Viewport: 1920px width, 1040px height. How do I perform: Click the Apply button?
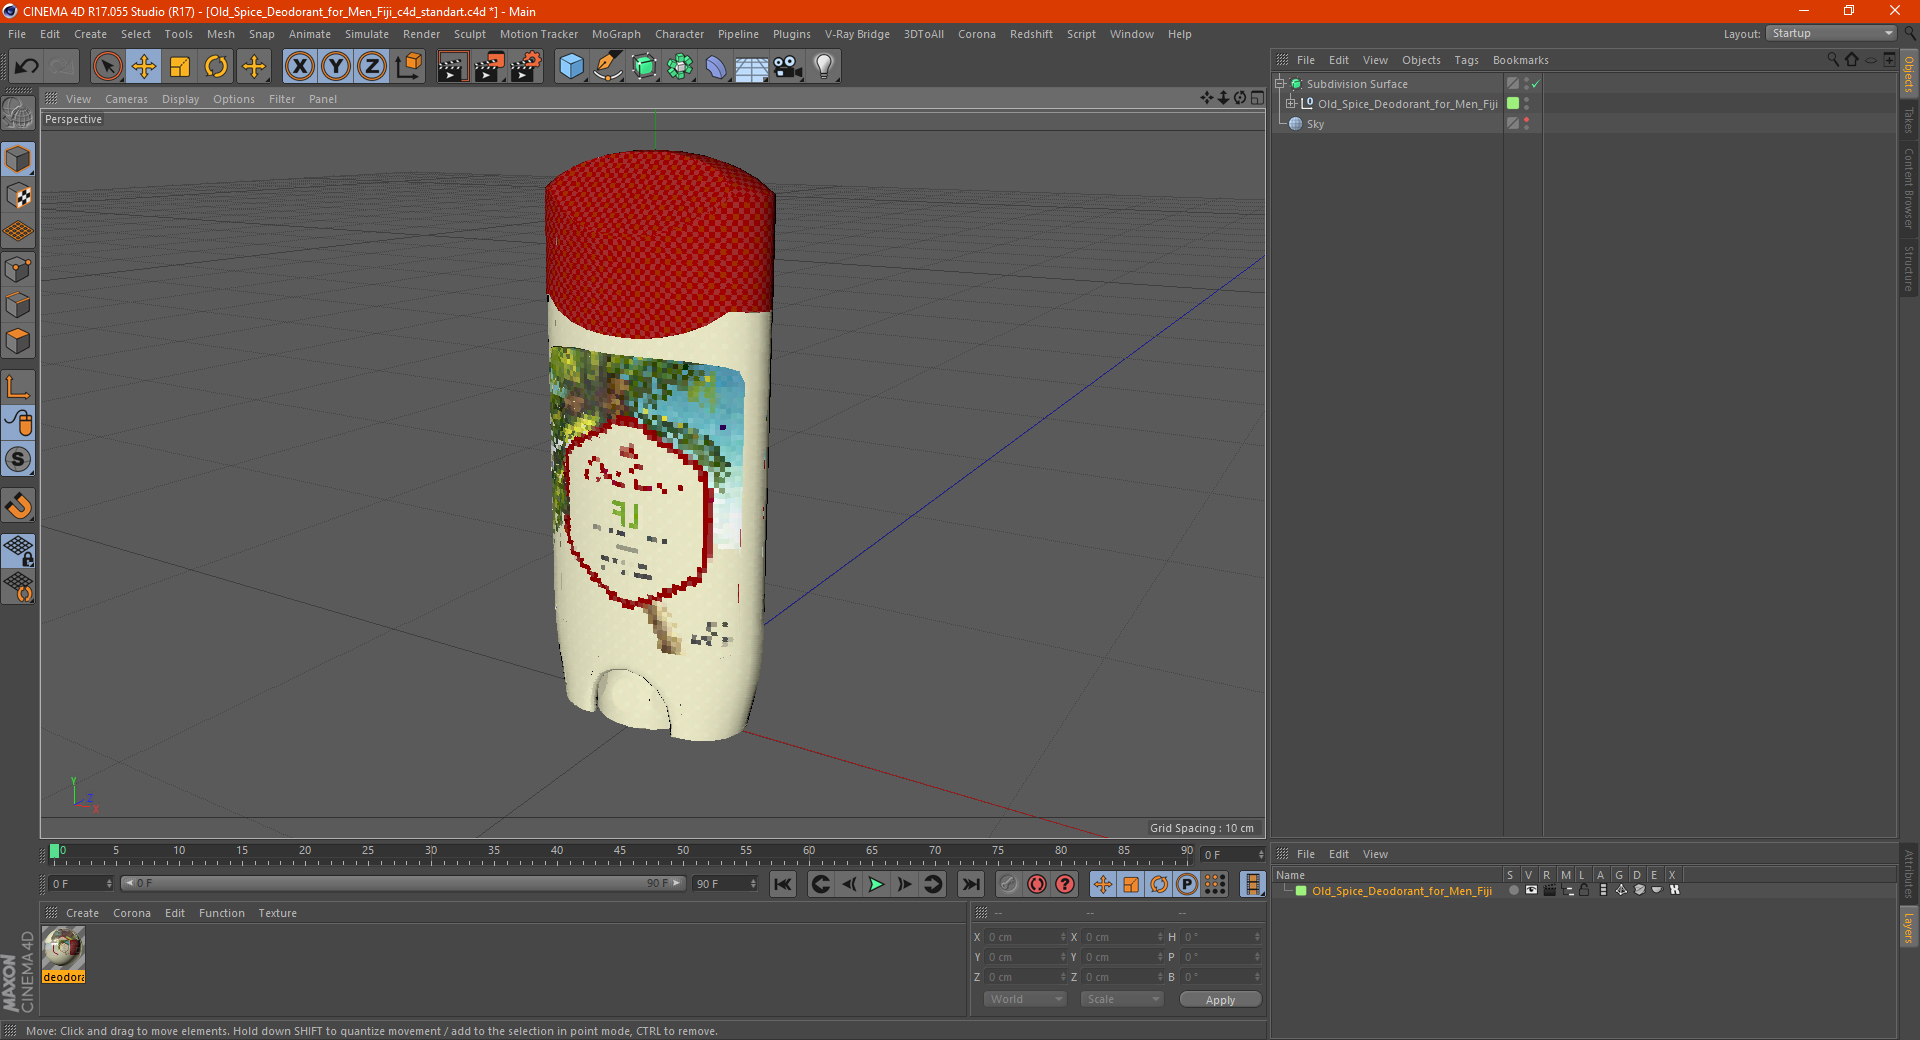click(1220, 1000)
